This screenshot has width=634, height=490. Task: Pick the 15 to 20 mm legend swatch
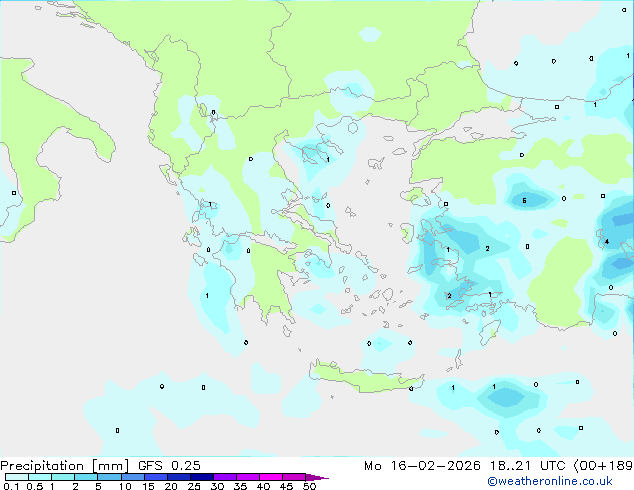click(x=155, y=477)
